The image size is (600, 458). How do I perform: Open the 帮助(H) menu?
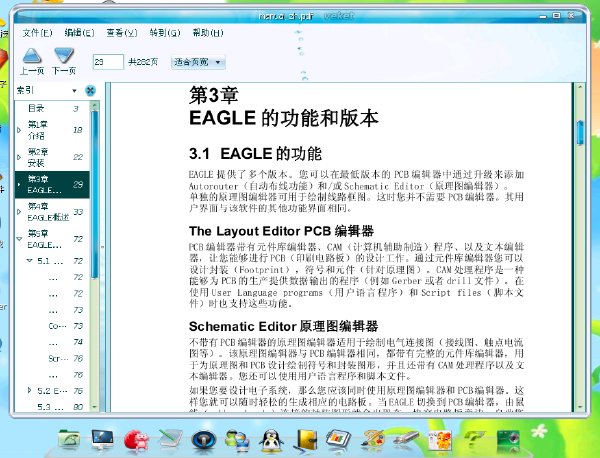[x=208, y=33]
